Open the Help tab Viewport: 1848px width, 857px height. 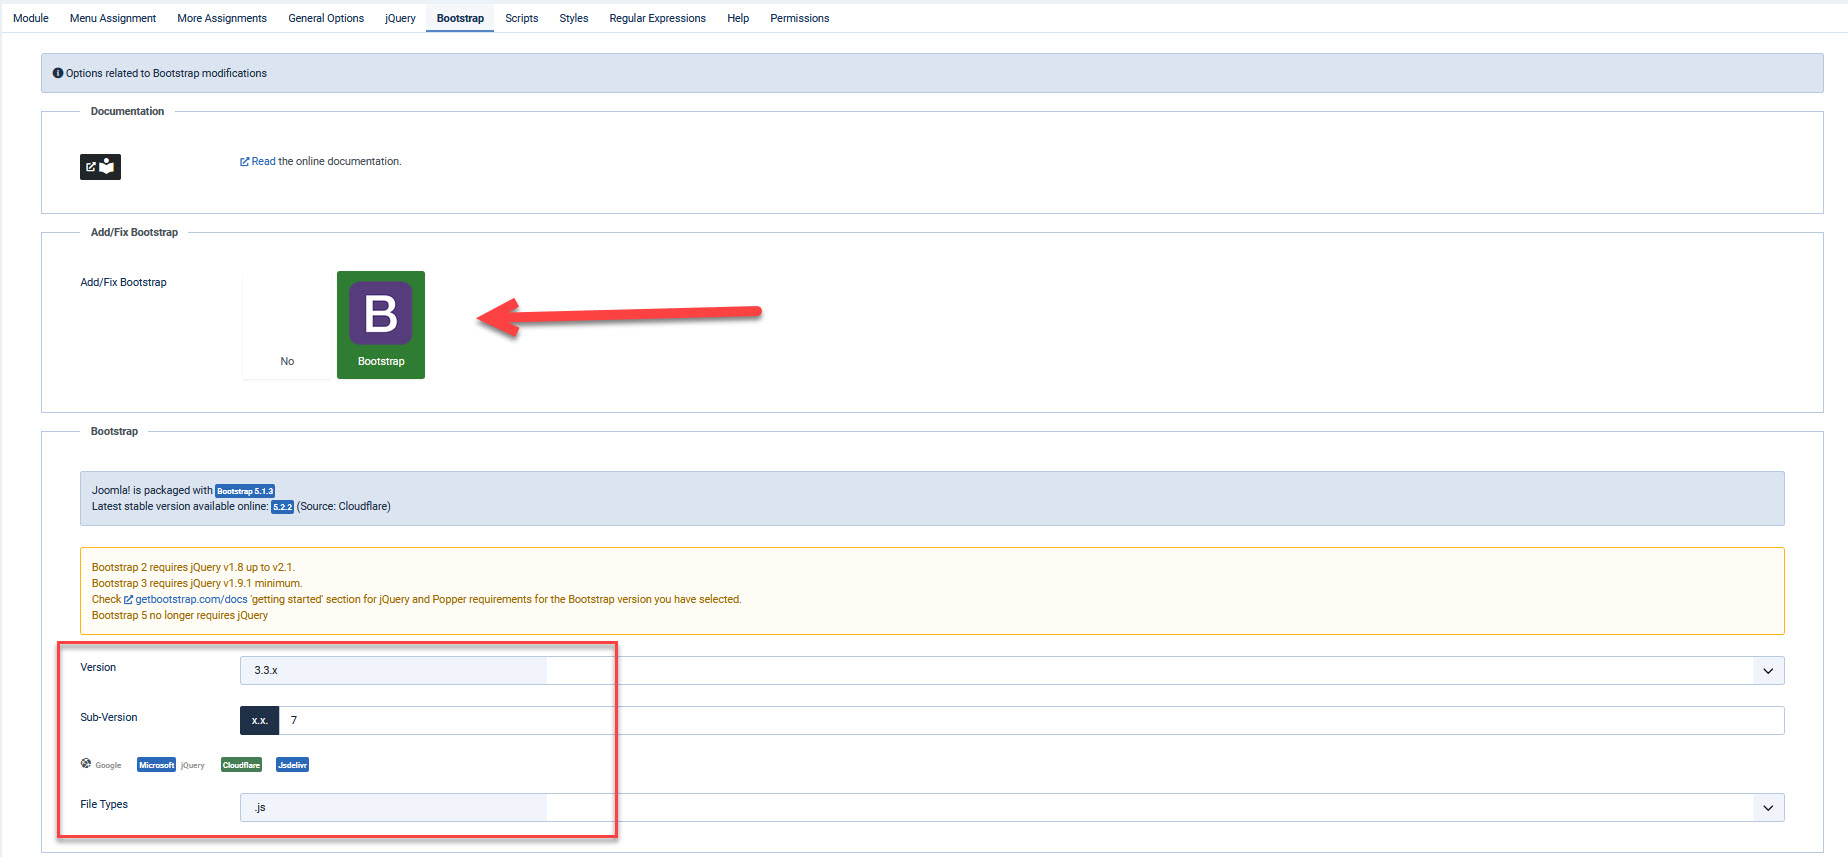coord(738,18)
